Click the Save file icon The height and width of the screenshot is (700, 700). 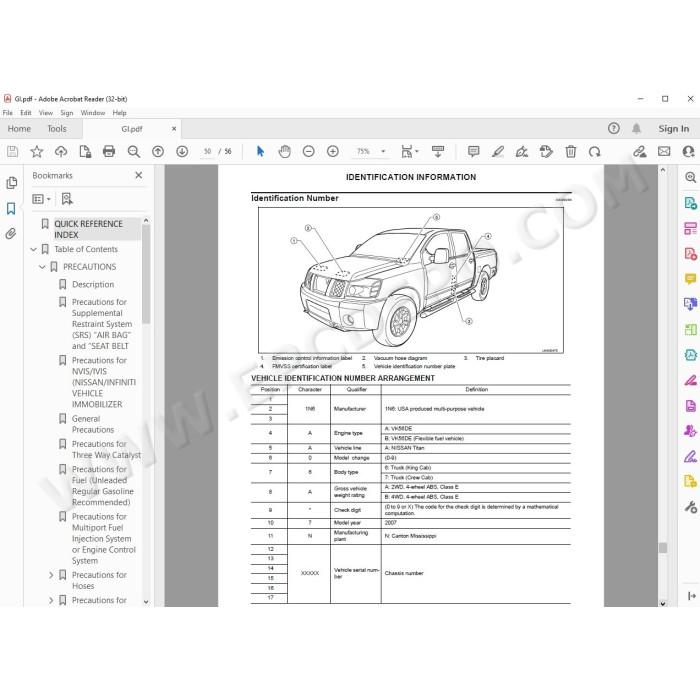(x=12, y=152)
